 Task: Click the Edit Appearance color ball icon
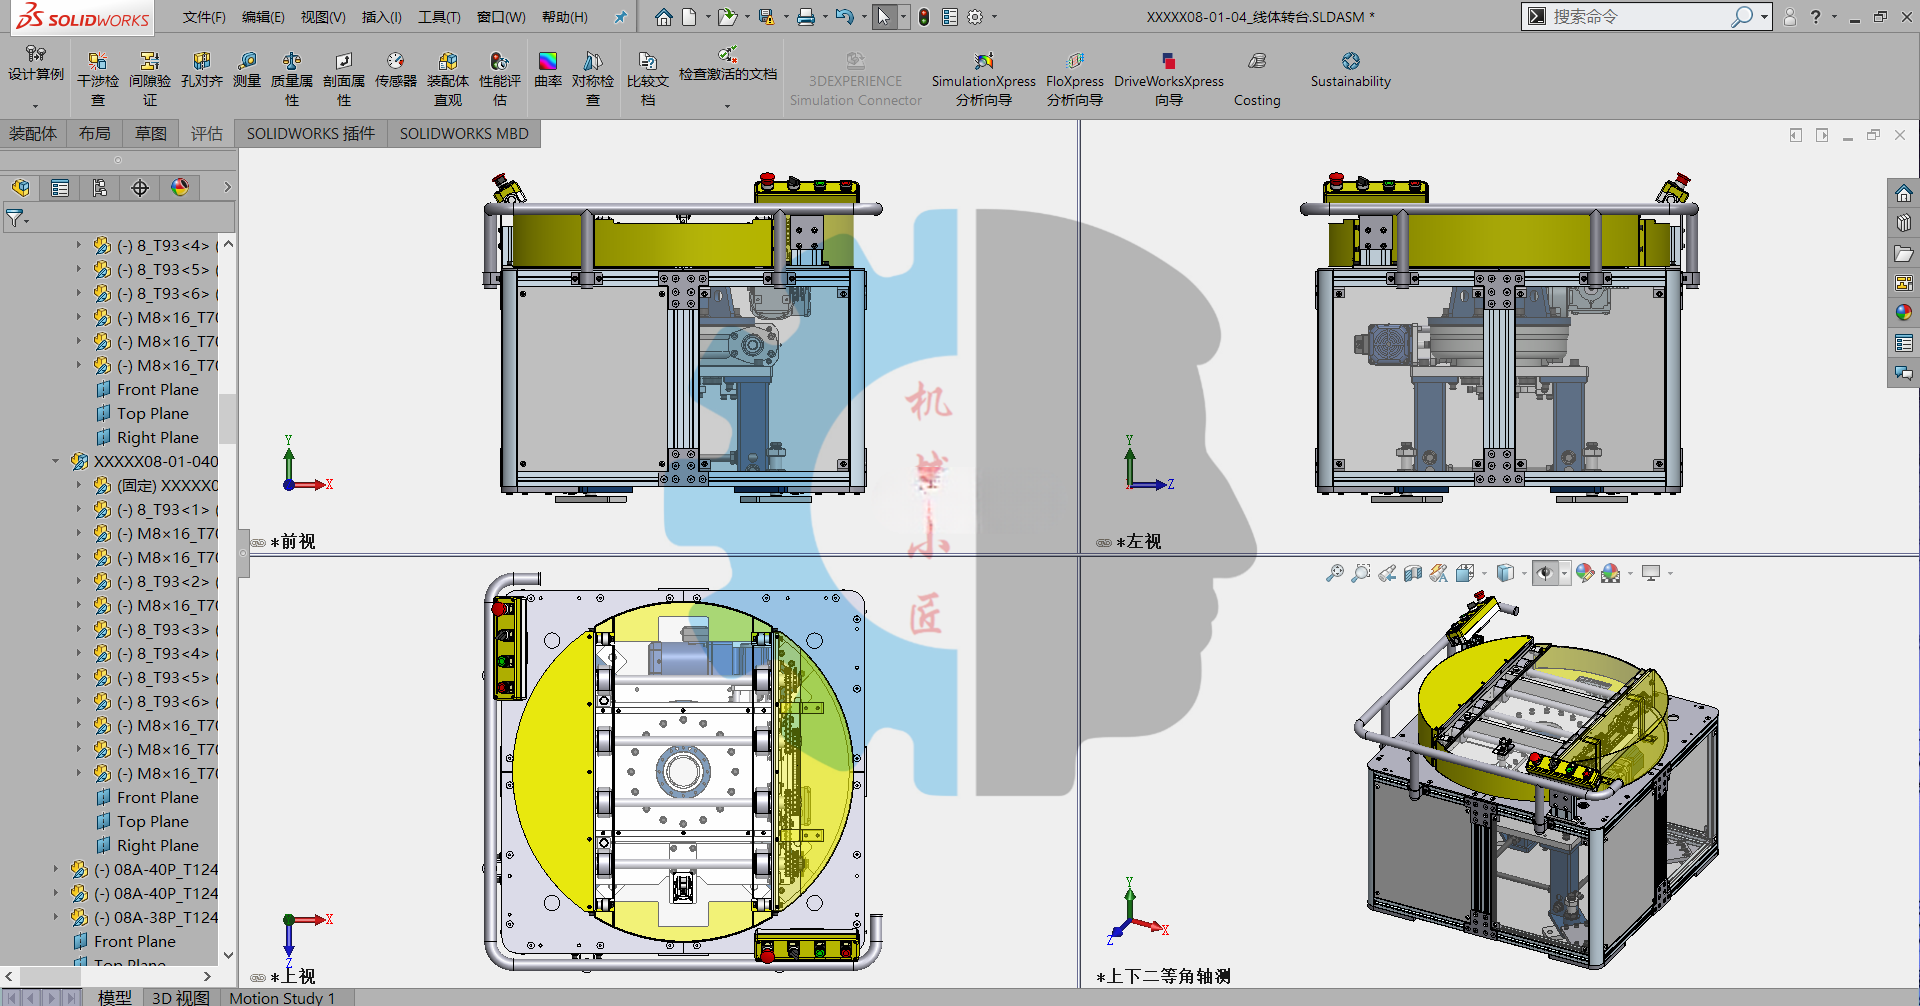(x=1584, y=573)
